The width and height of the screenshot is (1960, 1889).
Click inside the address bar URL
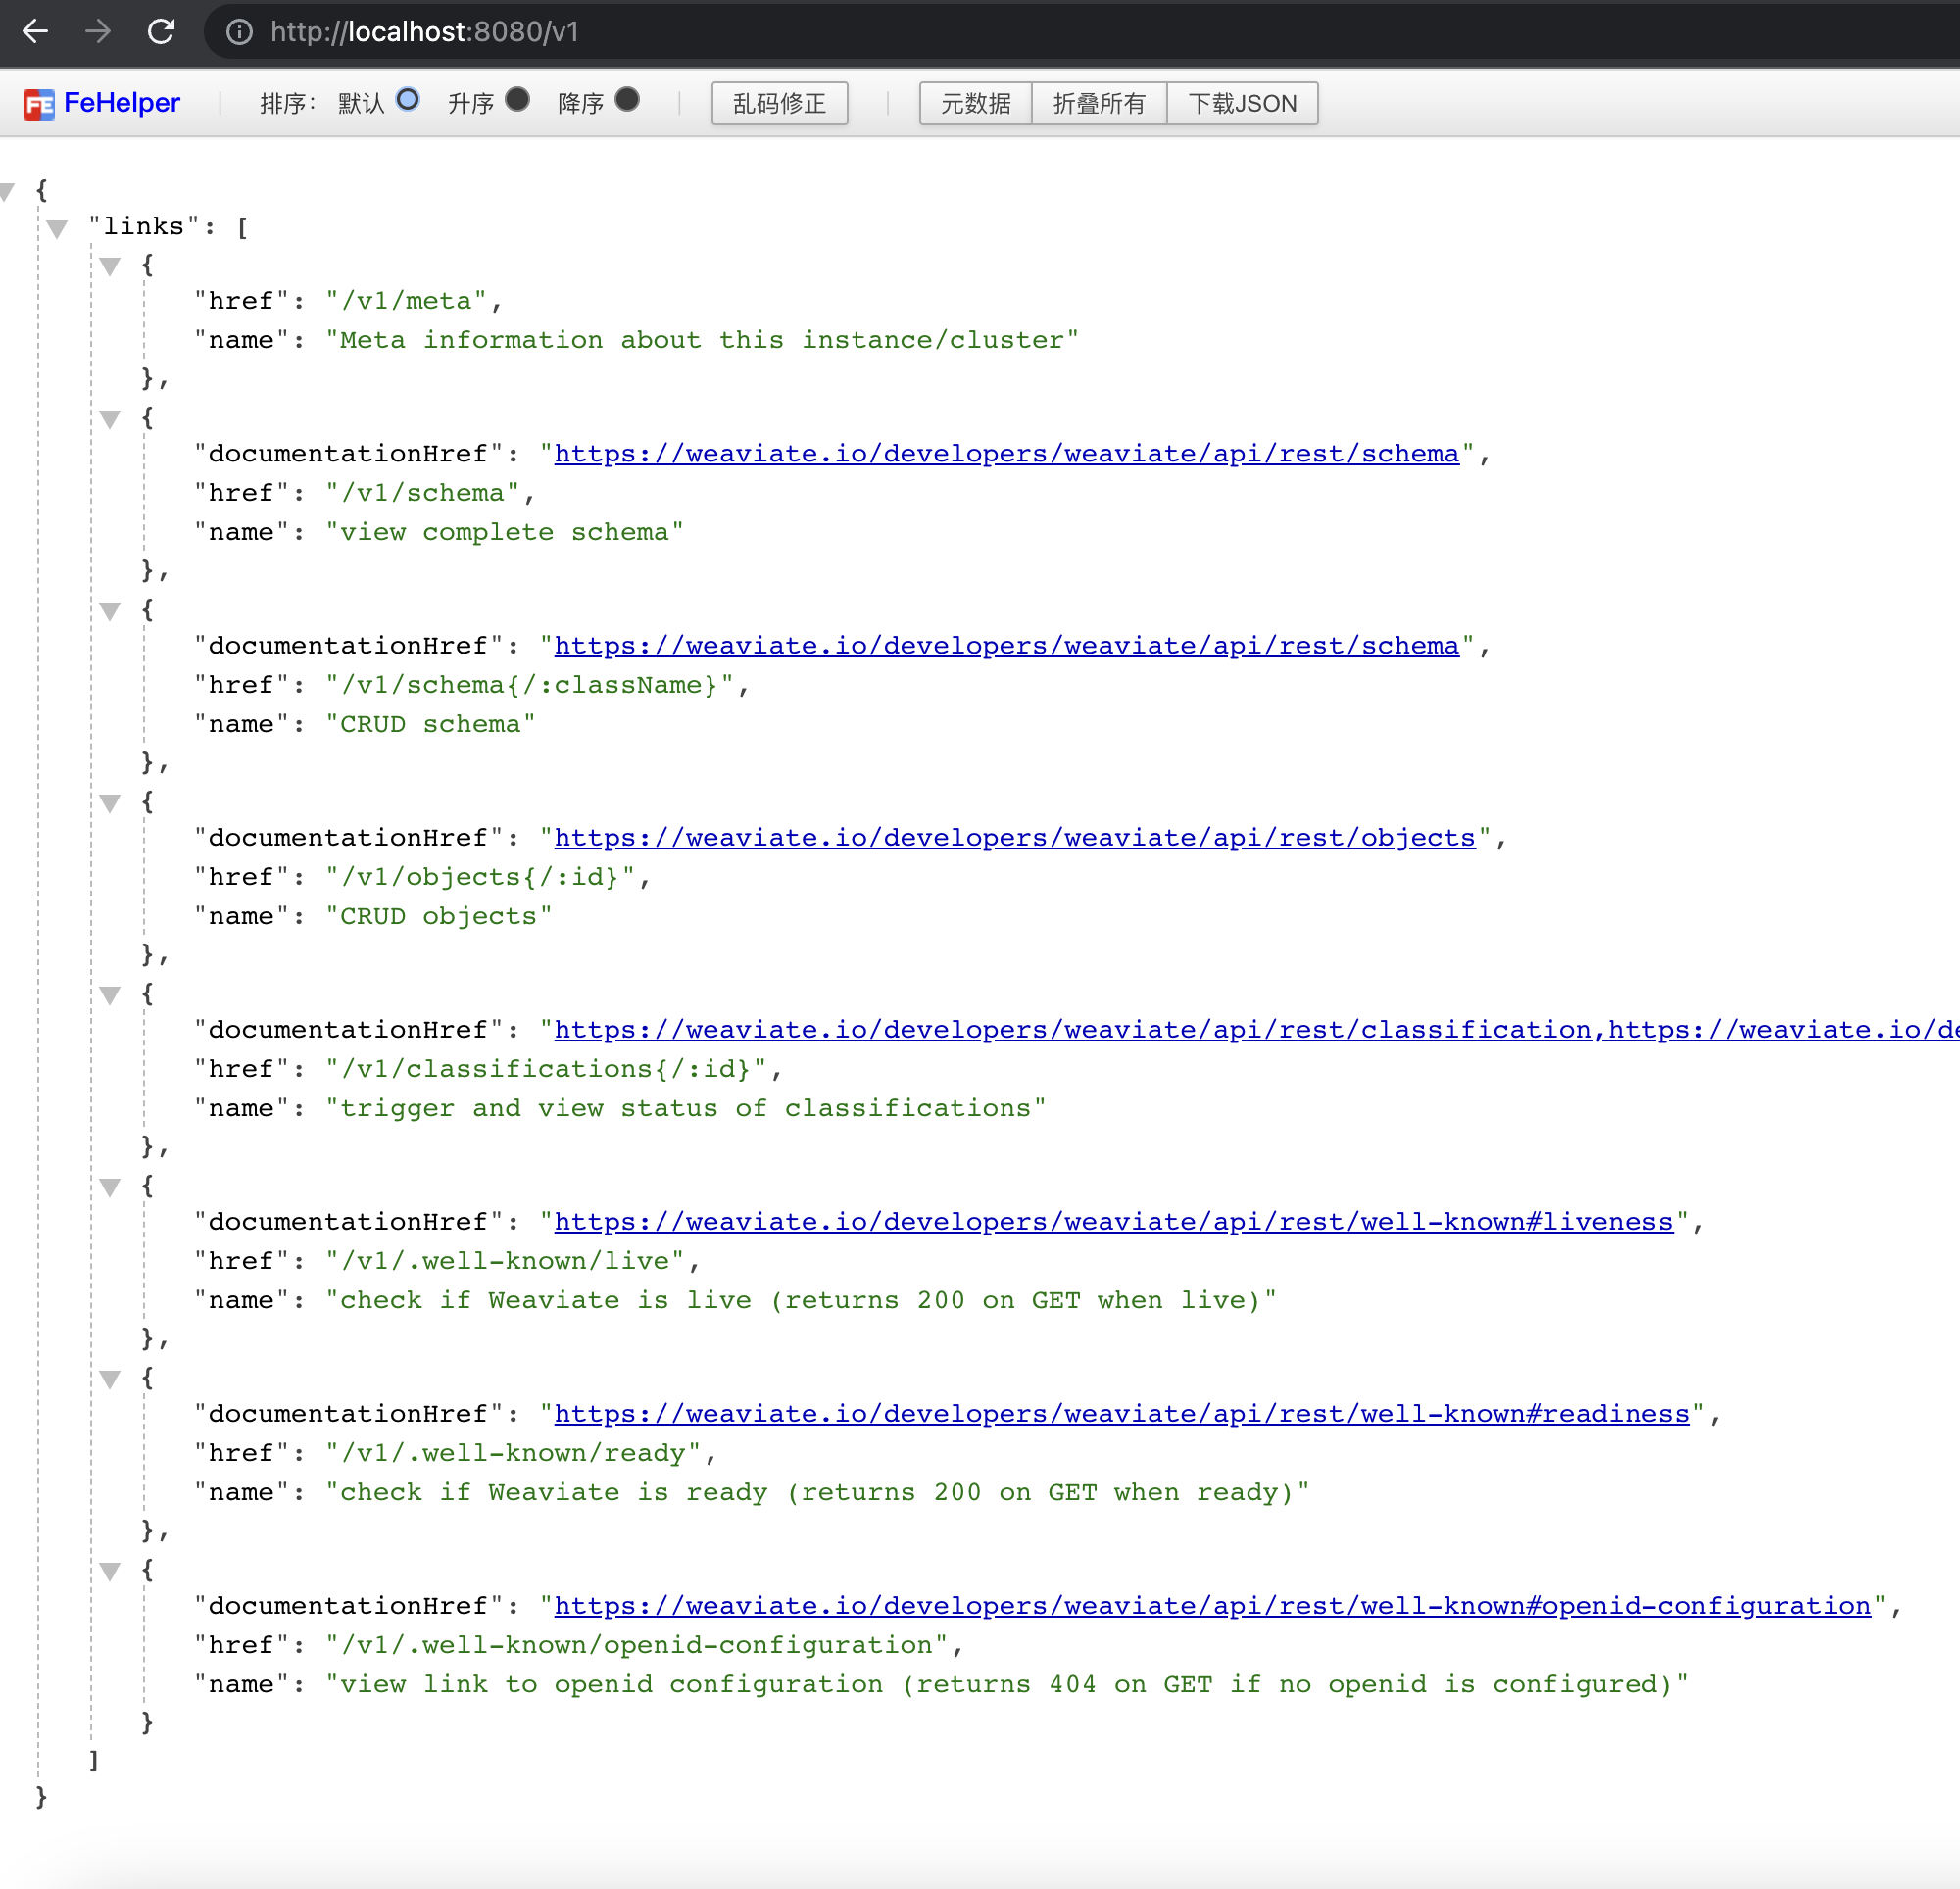423,32
